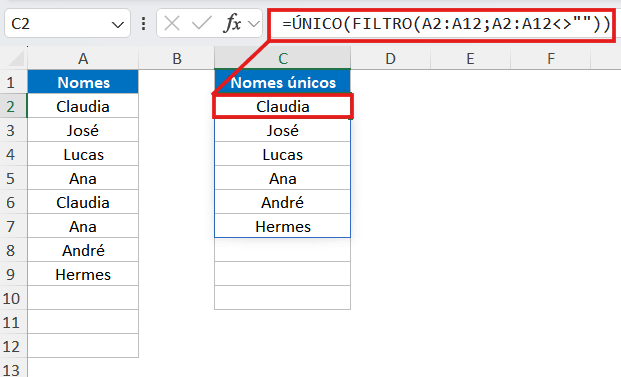
Task: Click the Enter checkmark formula button
Action: pyautogui.click(x=202, y=24)
